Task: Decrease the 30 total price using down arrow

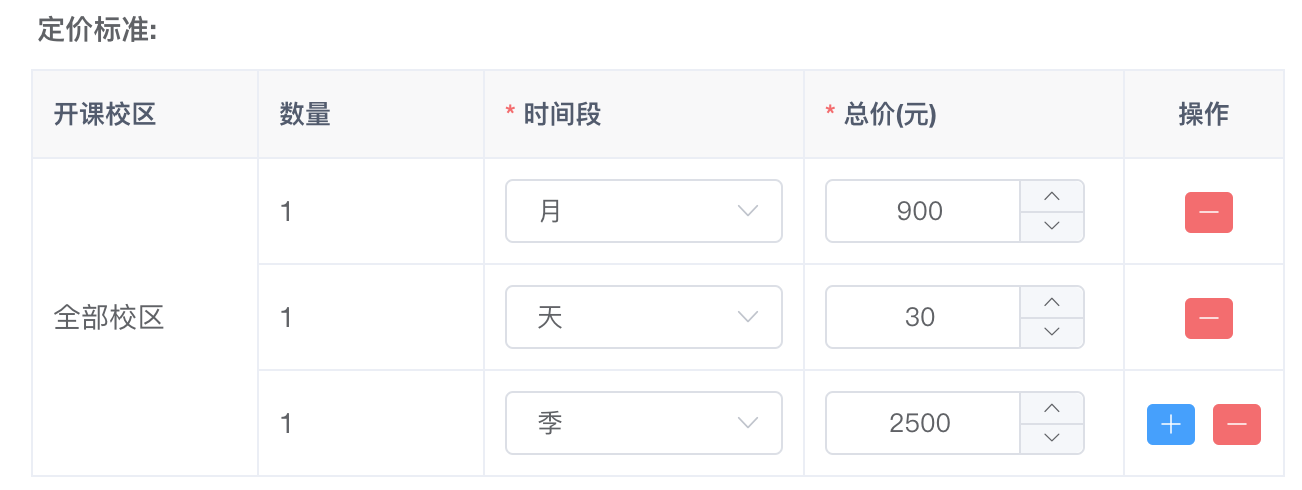Action: 1051,333
